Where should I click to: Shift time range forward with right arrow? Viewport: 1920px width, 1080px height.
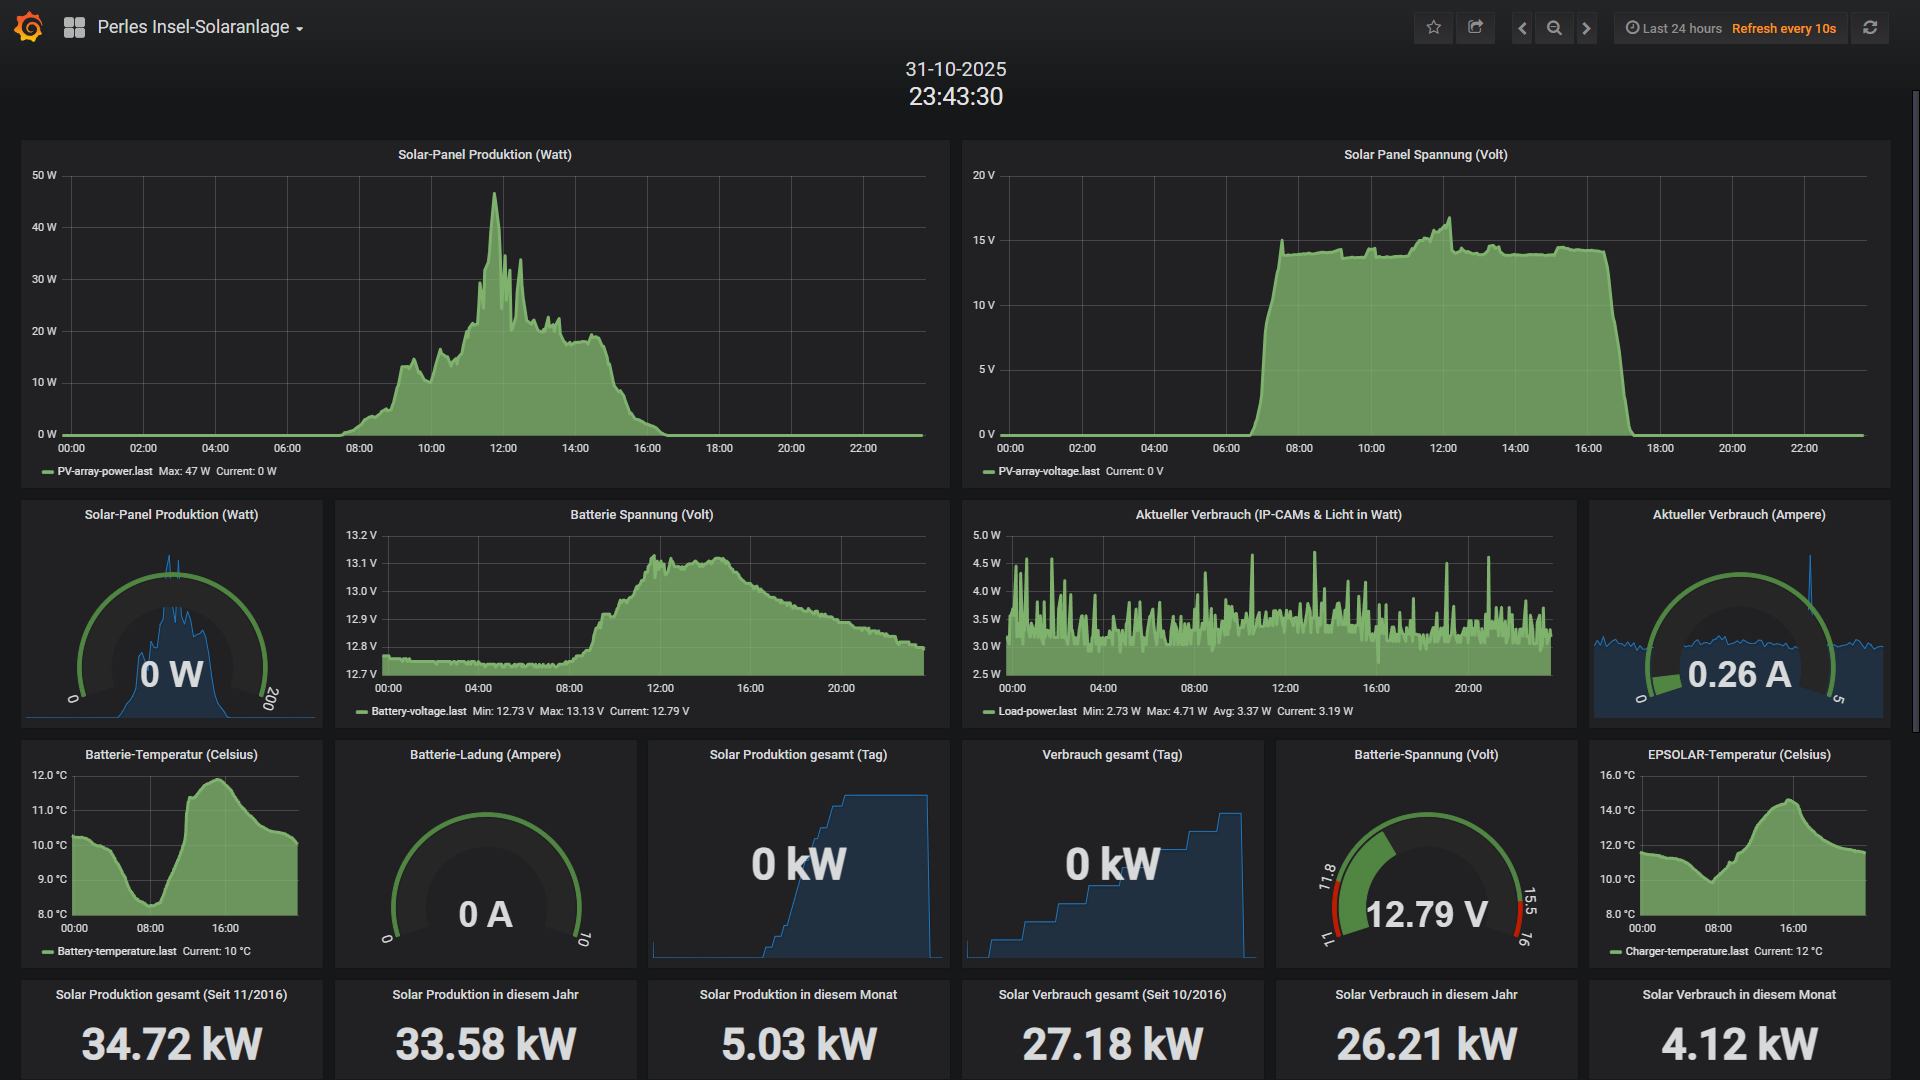(x=1586, y=28)
